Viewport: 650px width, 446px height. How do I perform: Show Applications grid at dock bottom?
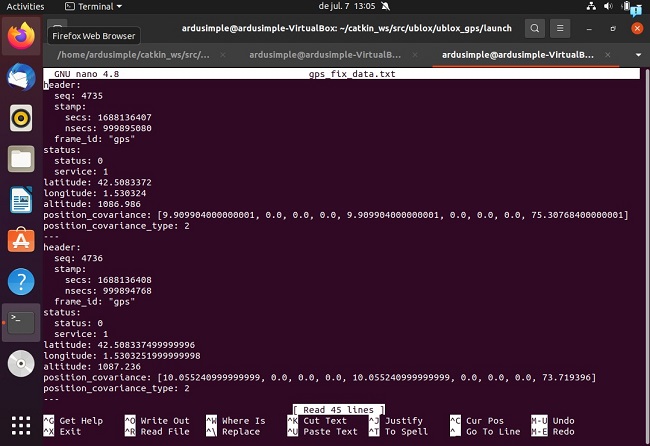(x=21, y=423)
